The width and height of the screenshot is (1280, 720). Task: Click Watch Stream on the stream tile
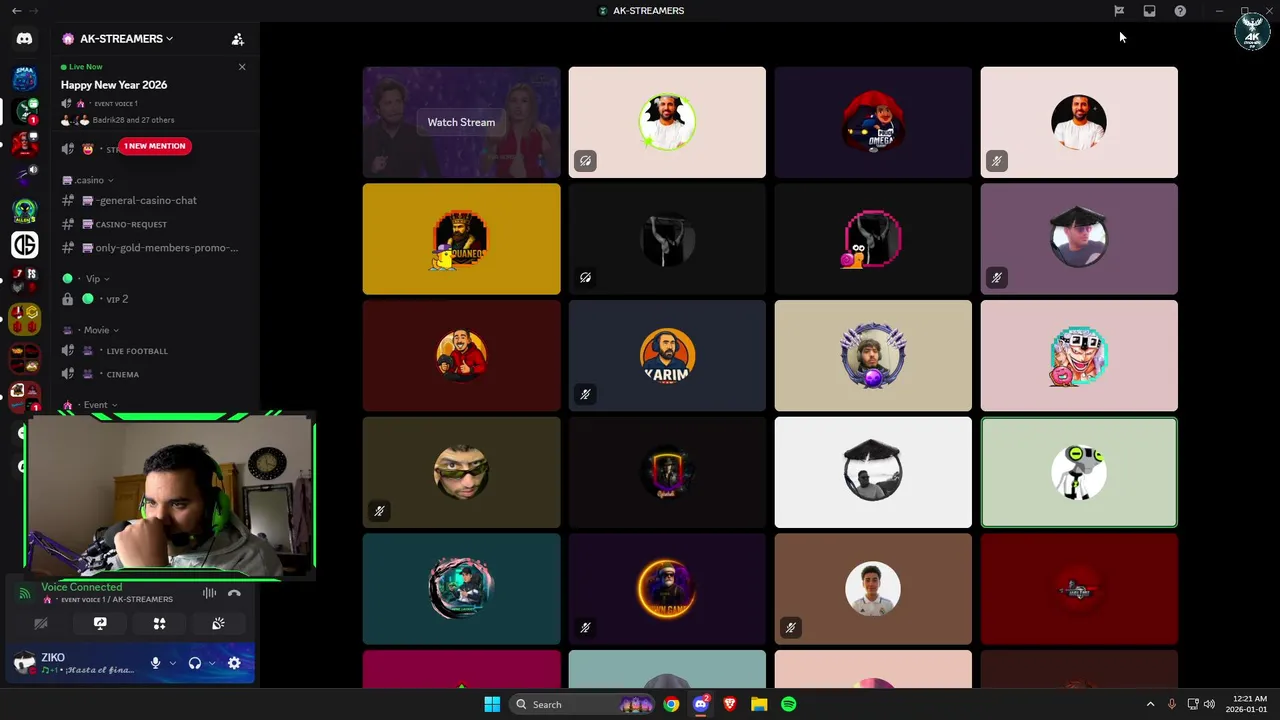click(x=461, y=122)
